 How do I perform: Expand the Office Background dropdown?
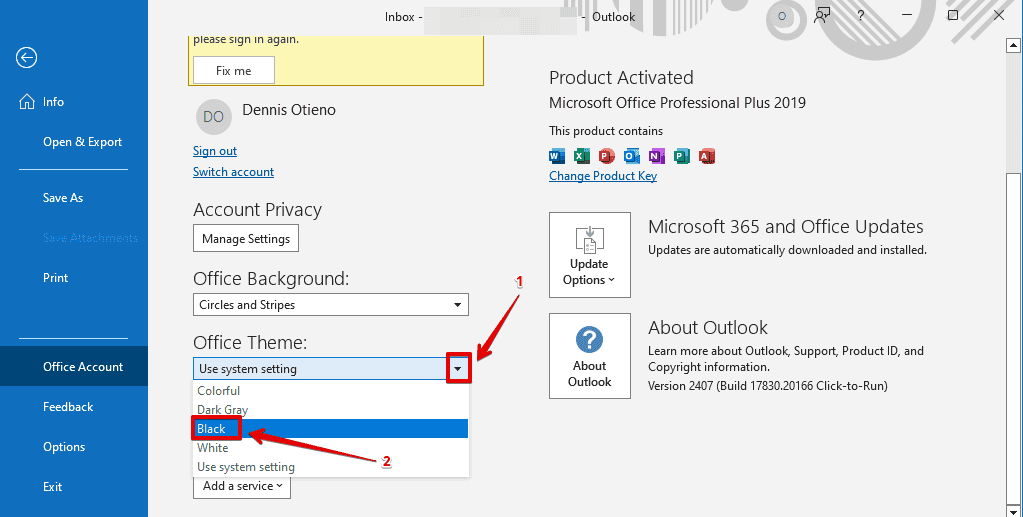click(331, 305)
